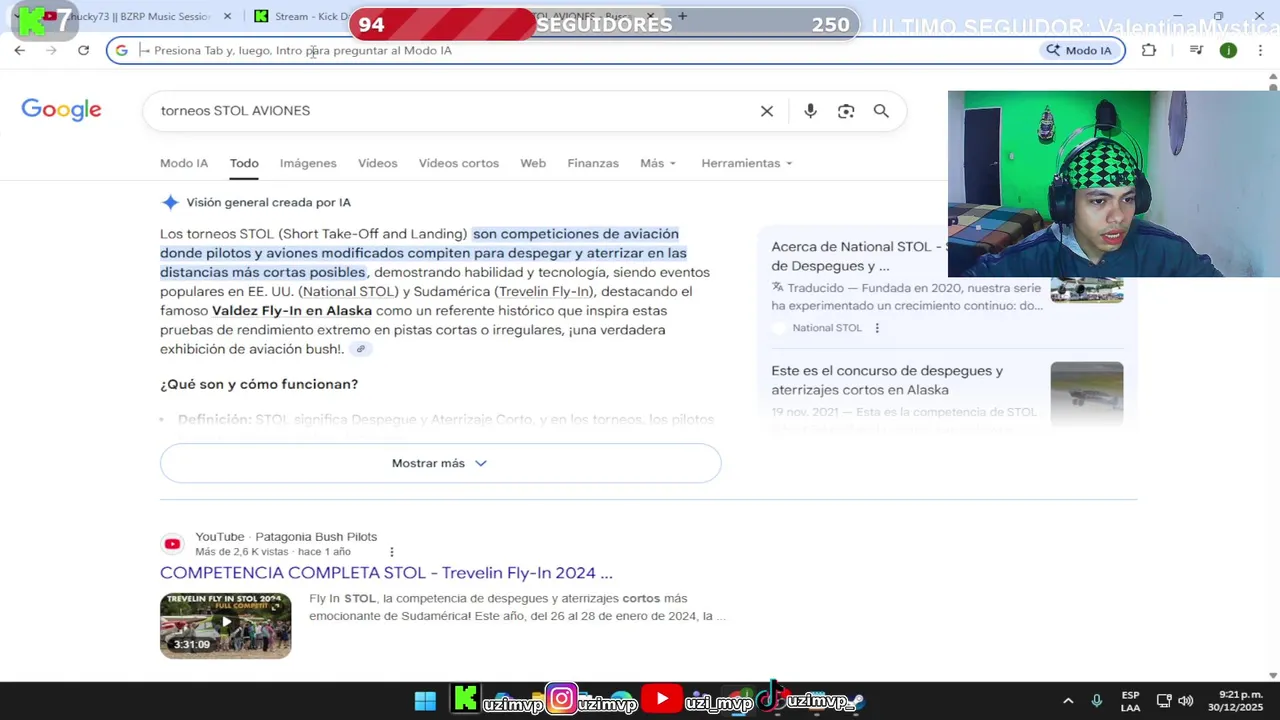Open COMPETENCIA COMPLETA STOL - Trevelin Fly-In 2024 result
Image resolution: width=1280 pixels, height=720 pixels.
pyautogui.click(x=386, y=573)
